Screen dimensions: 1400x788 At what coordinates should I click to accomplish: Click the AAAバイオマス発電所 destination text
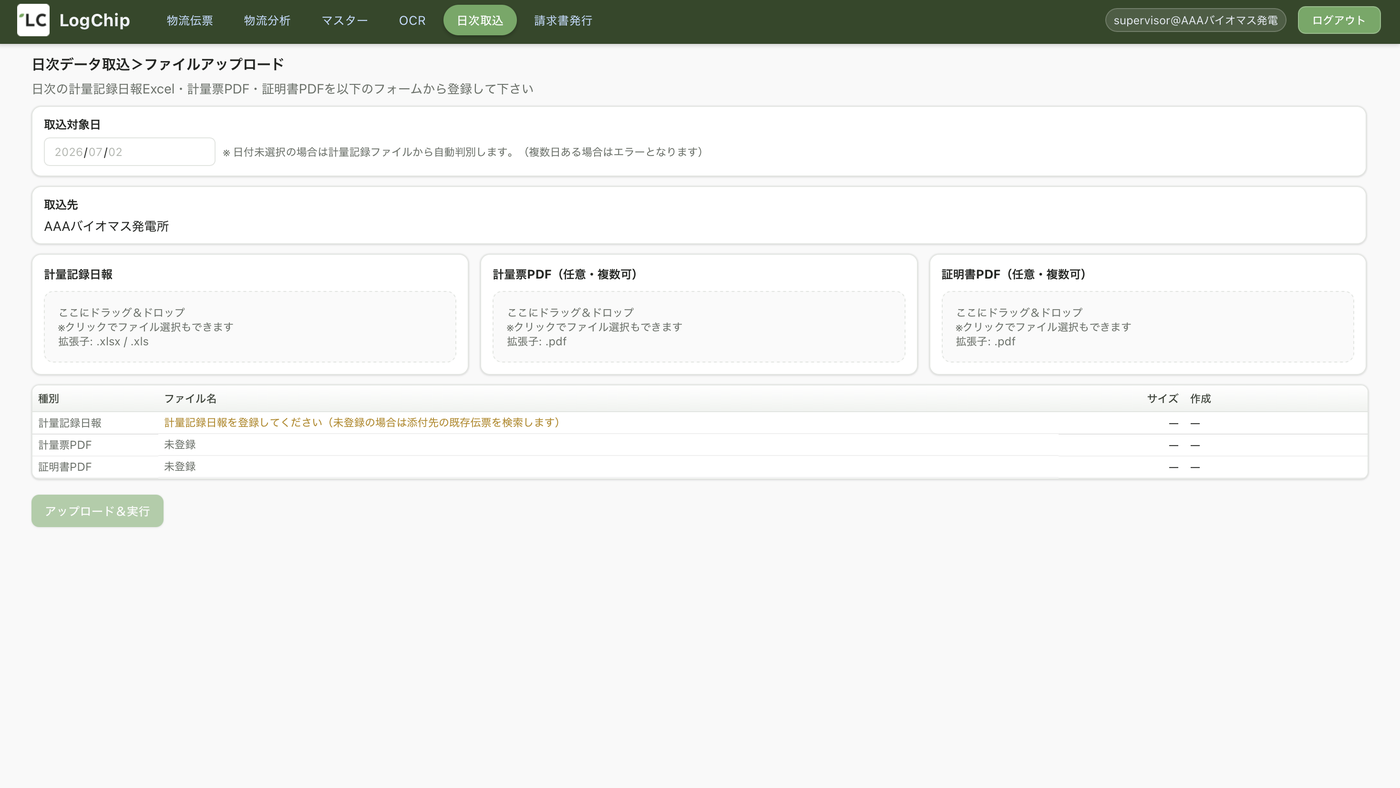click(x=106, y=227)
